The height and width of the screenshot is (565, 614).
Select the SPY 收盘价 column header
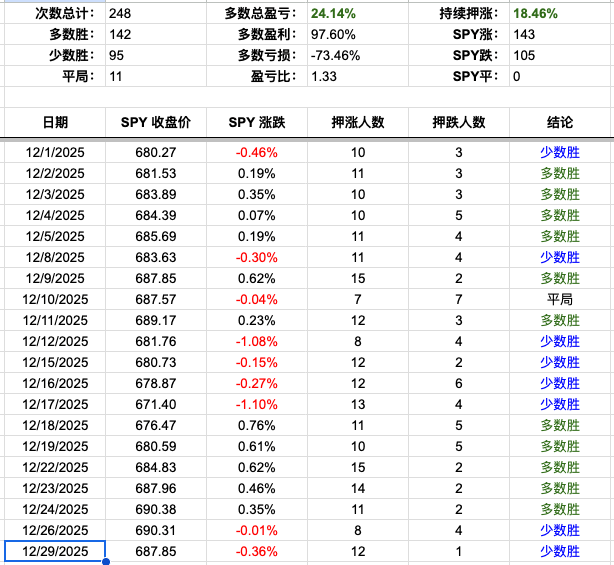[x=156, y=122]
